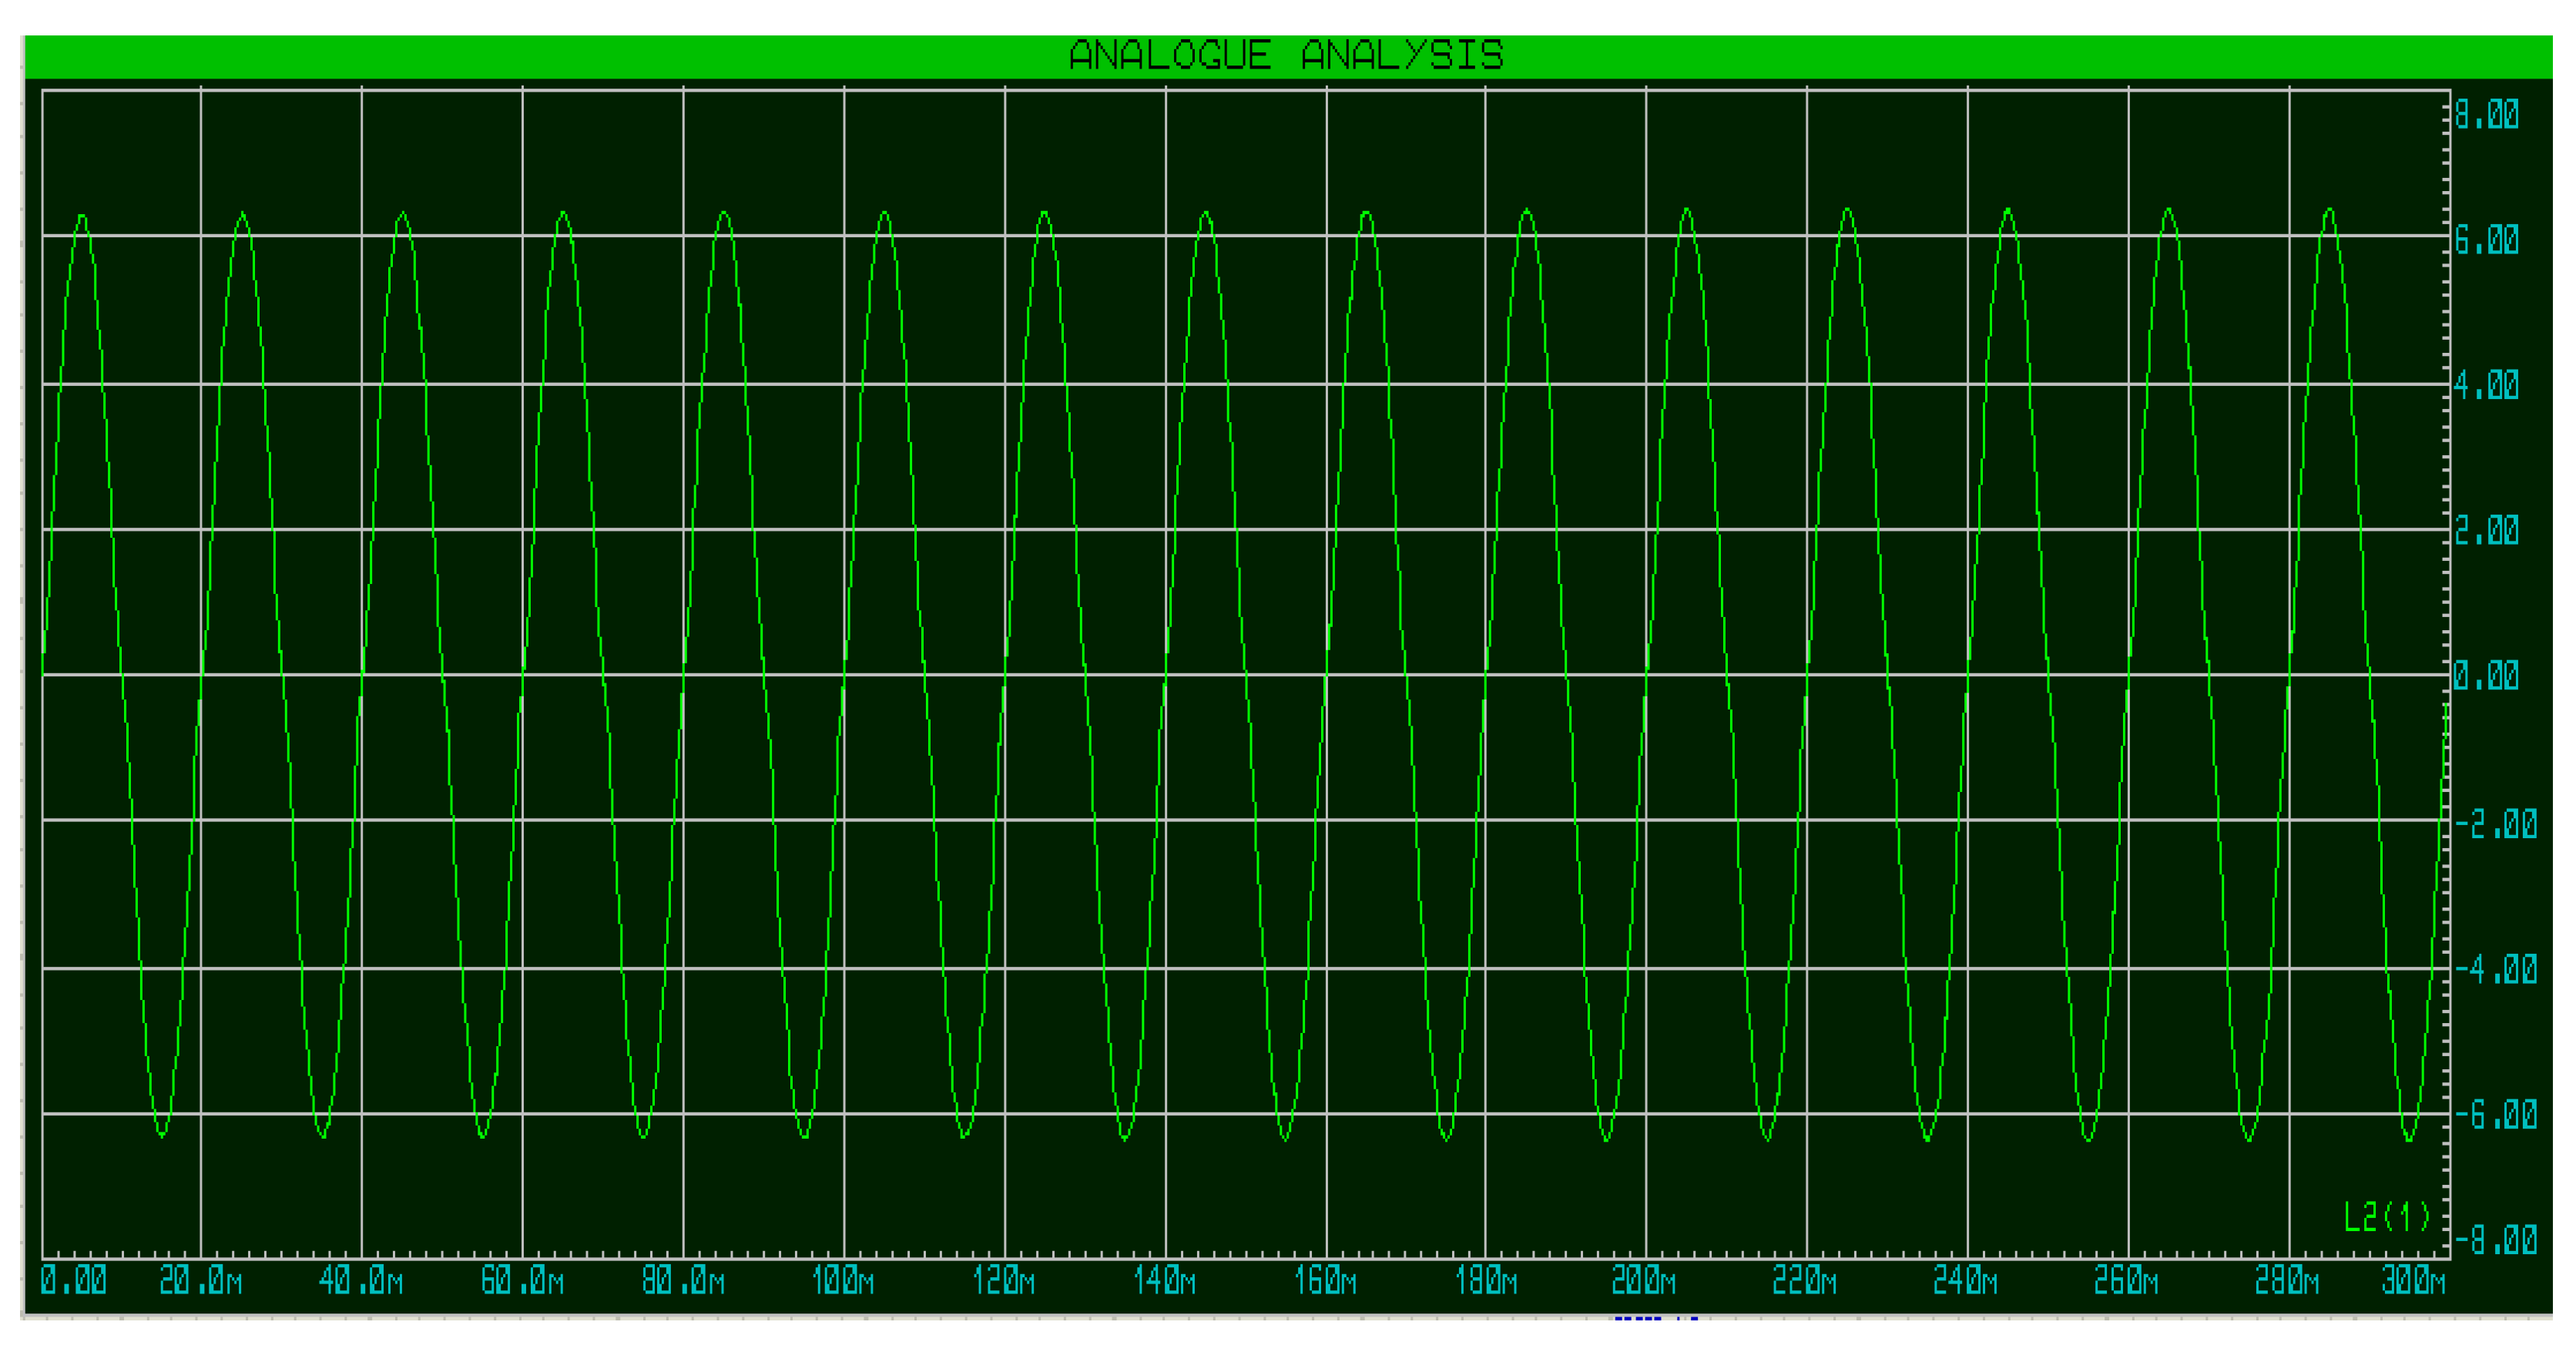Click the -8.00 voltage axis label
Viewport: 2576px width, 1352px height.
[x=2495, y=1241]
